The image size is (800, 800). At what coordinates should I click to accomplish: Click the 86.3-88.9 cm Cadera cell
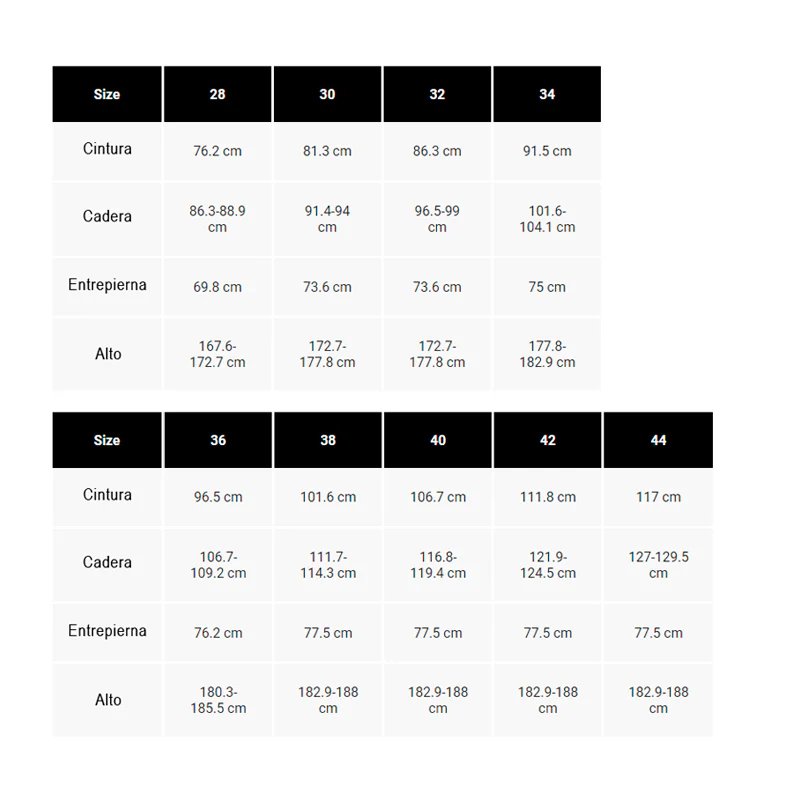coord(217,219)
